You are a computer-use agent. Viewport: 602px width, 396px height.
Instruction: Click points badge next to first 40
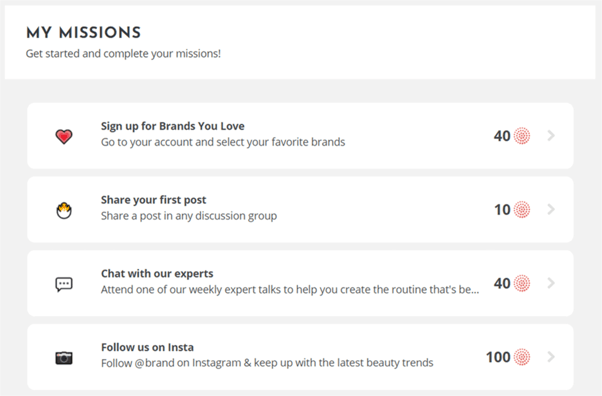coord(522,136)
